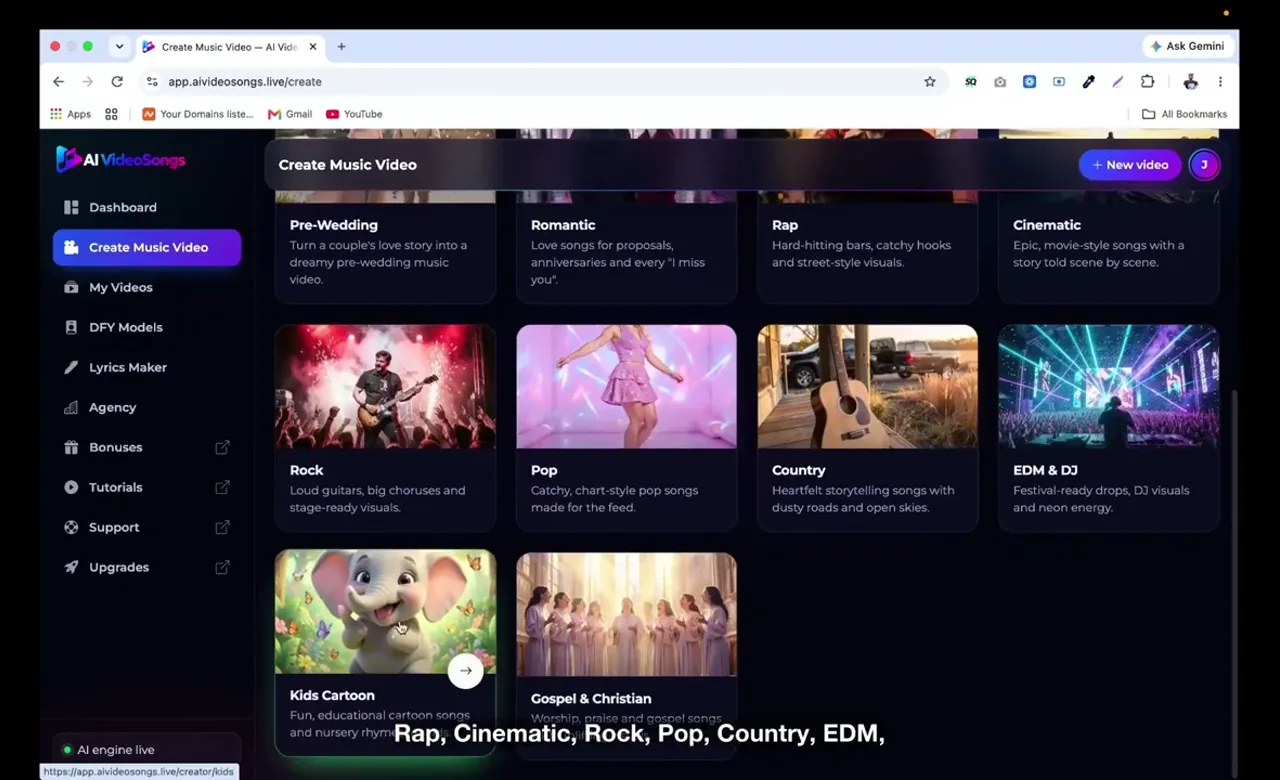Image resolution: width=1280 pixels, height=780 pixels.
Task: Open the YouTube bookmark
Action: click(x=354, y=114)
